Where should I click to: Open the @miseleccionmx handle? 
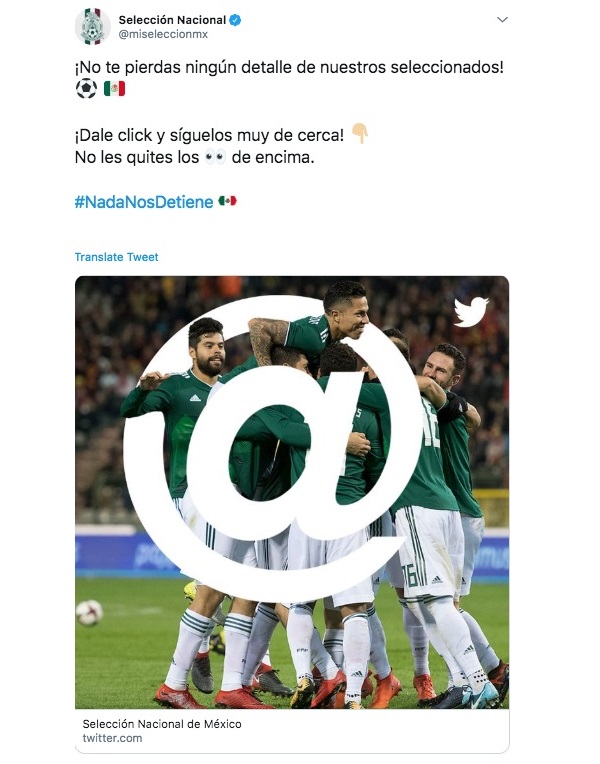pos(163,35)
